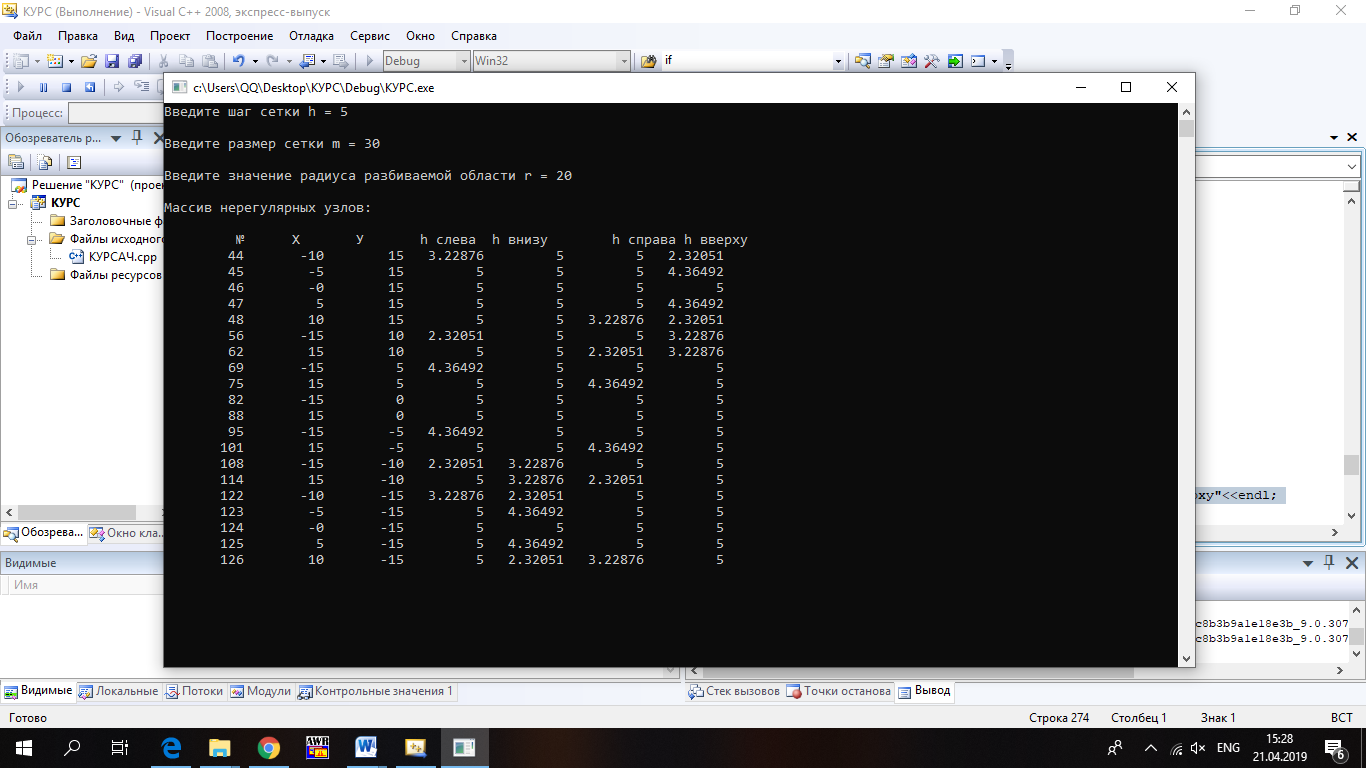1366x768 pixels.
Task: Expand the 'if' find combo box arrow
Action: coord(838,61)
